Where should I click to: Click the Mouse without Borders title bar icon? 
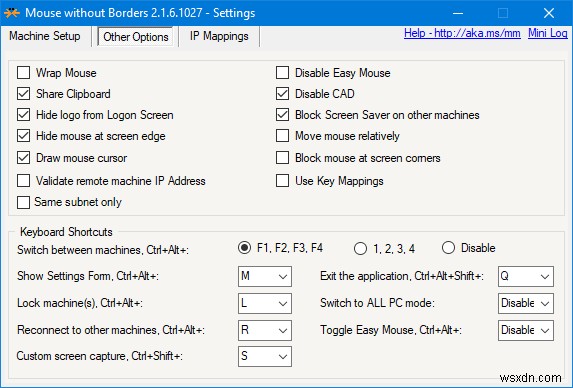[12, 13]
